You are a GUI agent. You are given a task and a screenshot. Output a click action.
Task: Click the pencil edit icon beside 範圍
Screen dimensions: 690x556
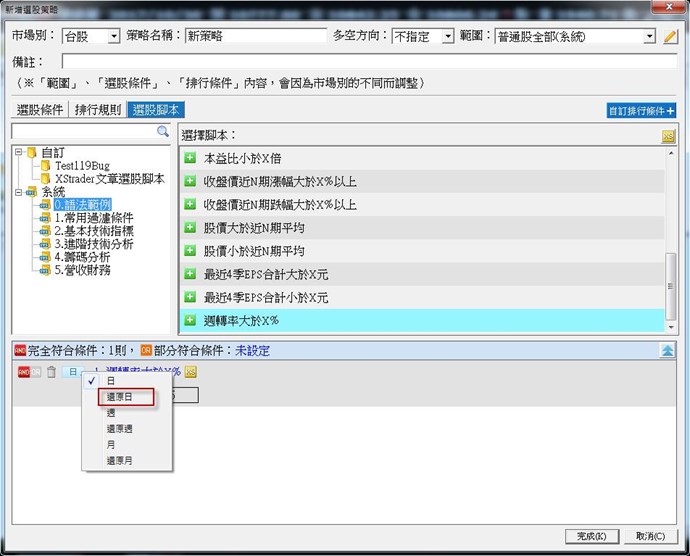(x=671, y=36)
